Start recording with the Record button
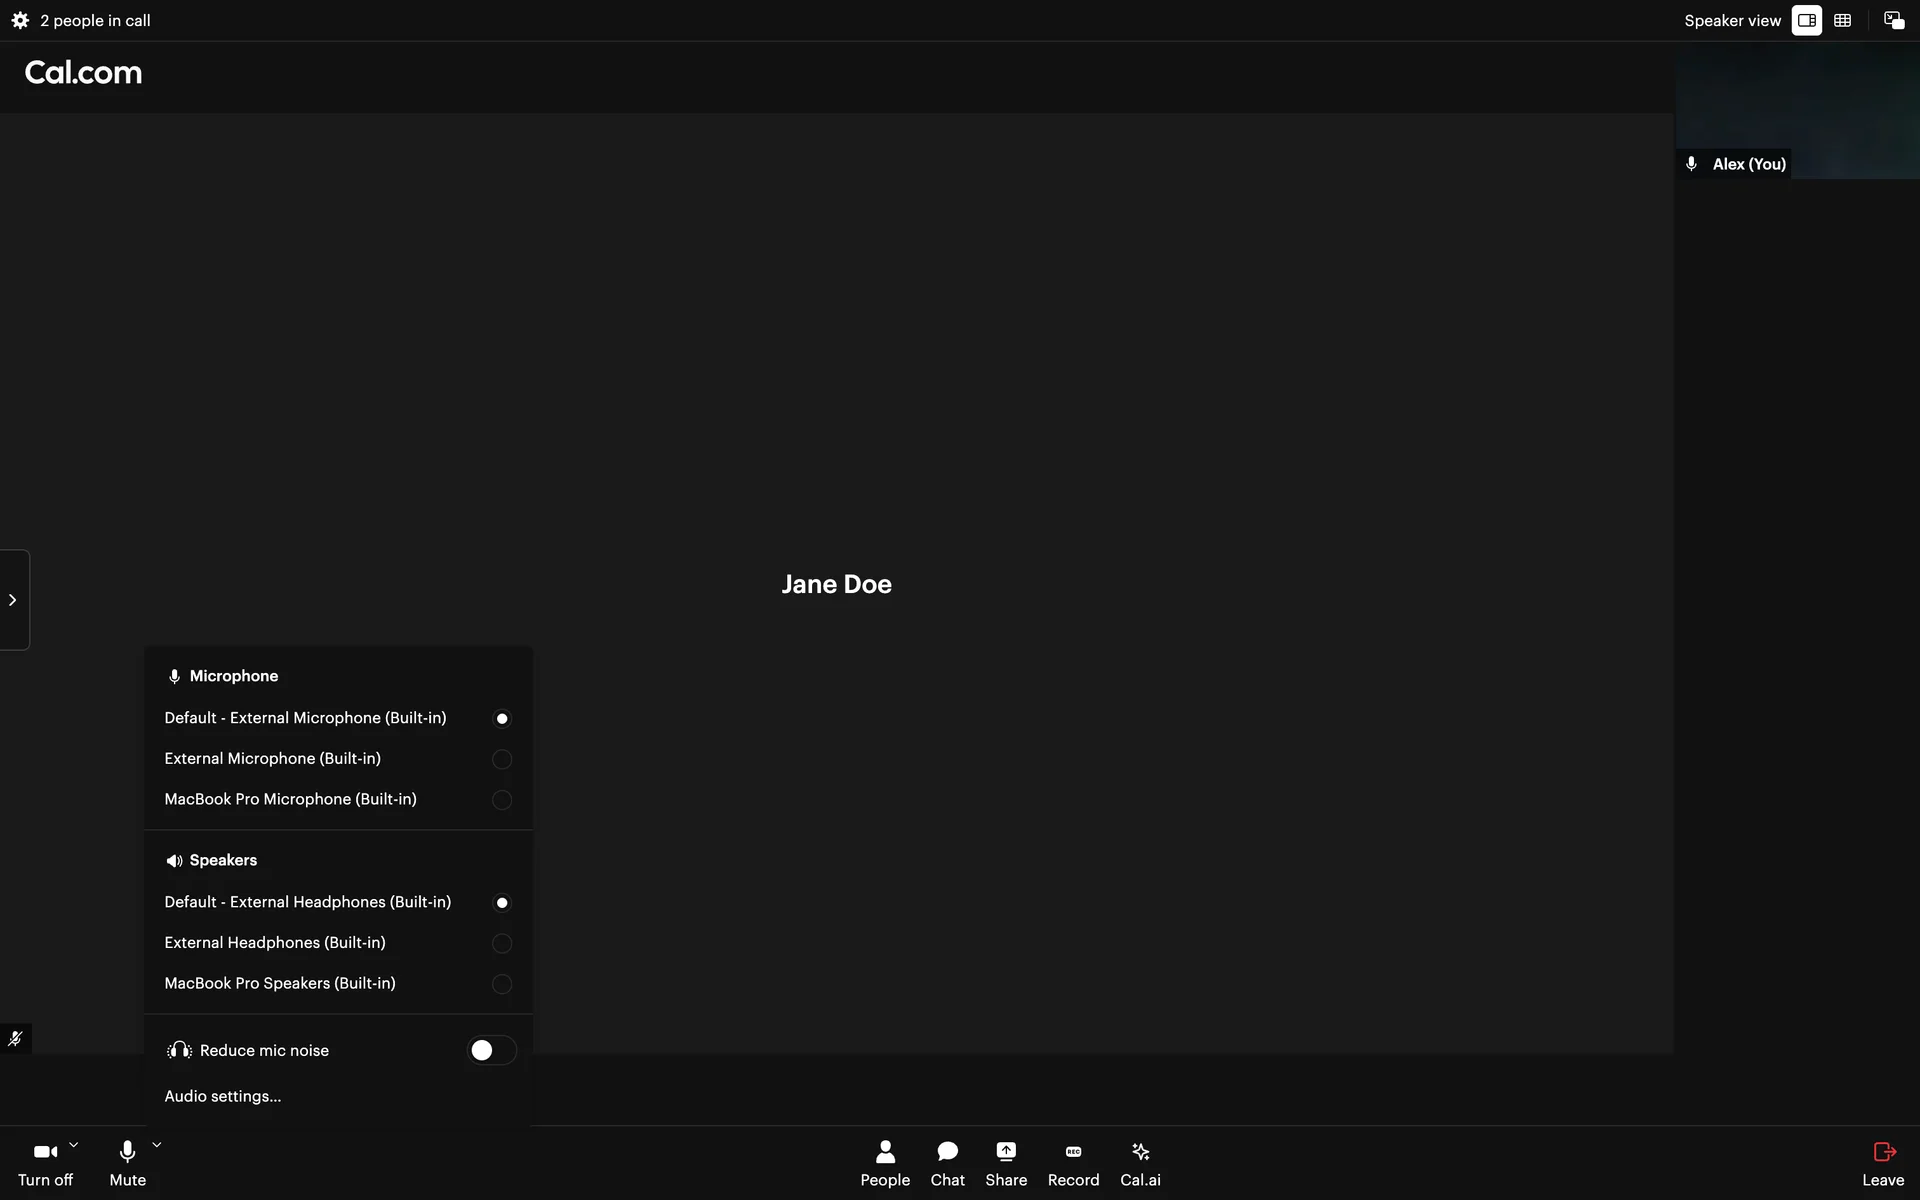Screen dimensions: 1920x1200 [1073, 1164]
